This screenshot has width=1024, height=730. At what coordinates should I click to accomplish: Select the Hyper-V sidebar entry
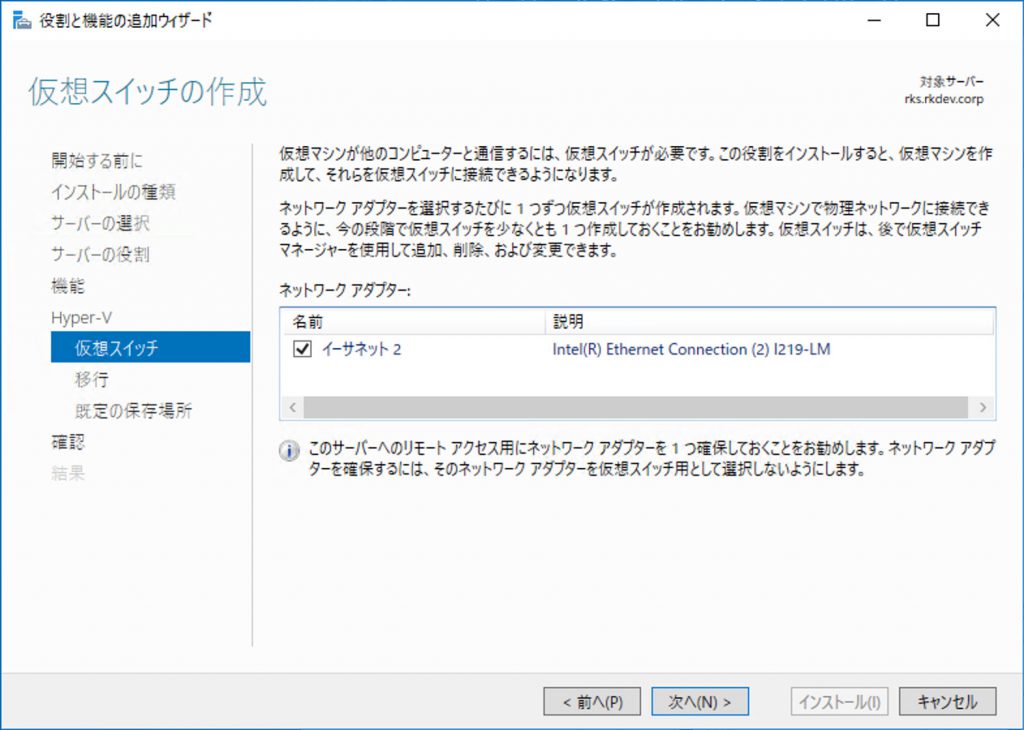coord(82,317)
